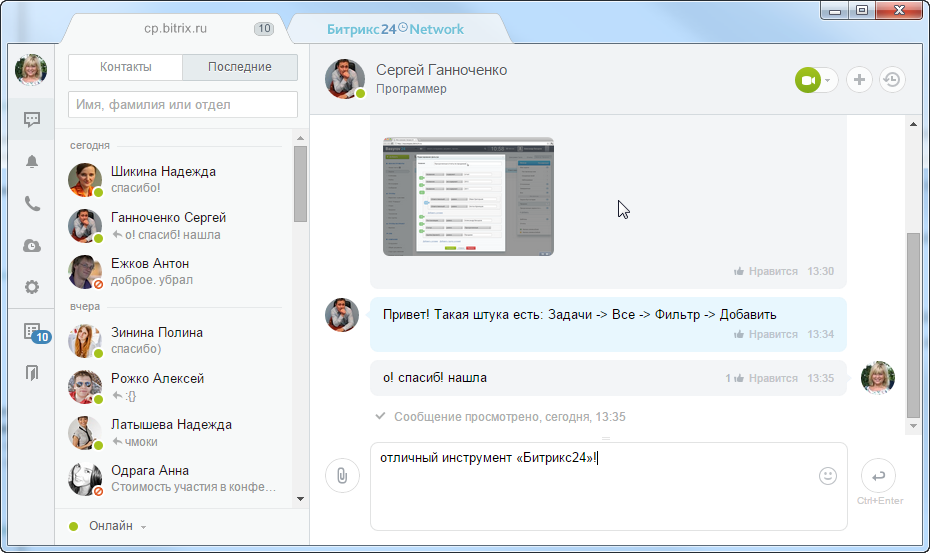930x553 pixels.
Task: Open the phone calls icon
Action: (x=32, y=204)
